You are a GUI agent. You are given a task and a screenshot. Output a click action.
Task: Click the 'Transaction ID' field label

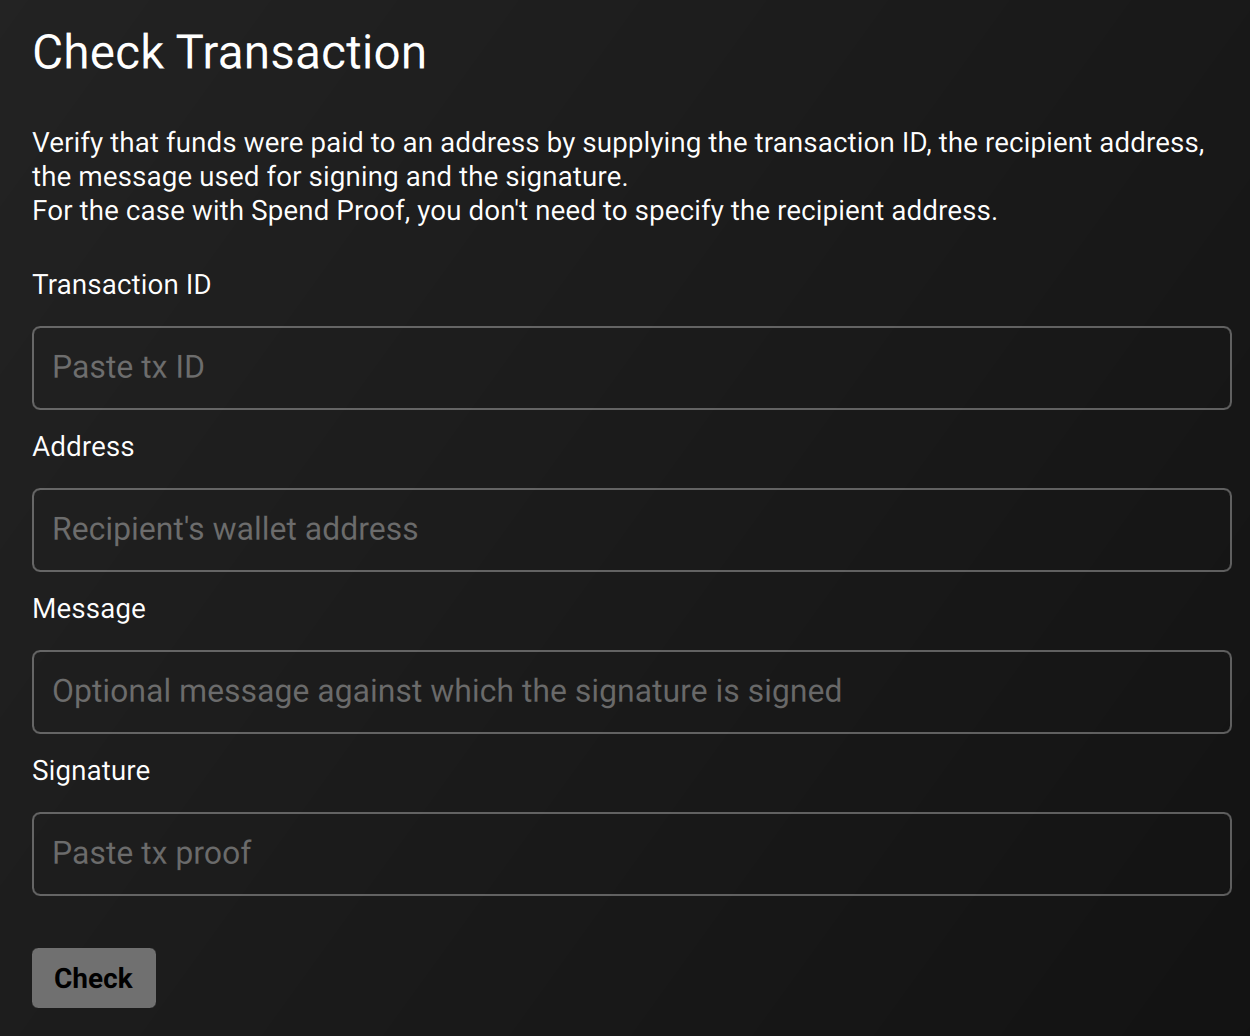pyautogui.click(x=121, y=284)
